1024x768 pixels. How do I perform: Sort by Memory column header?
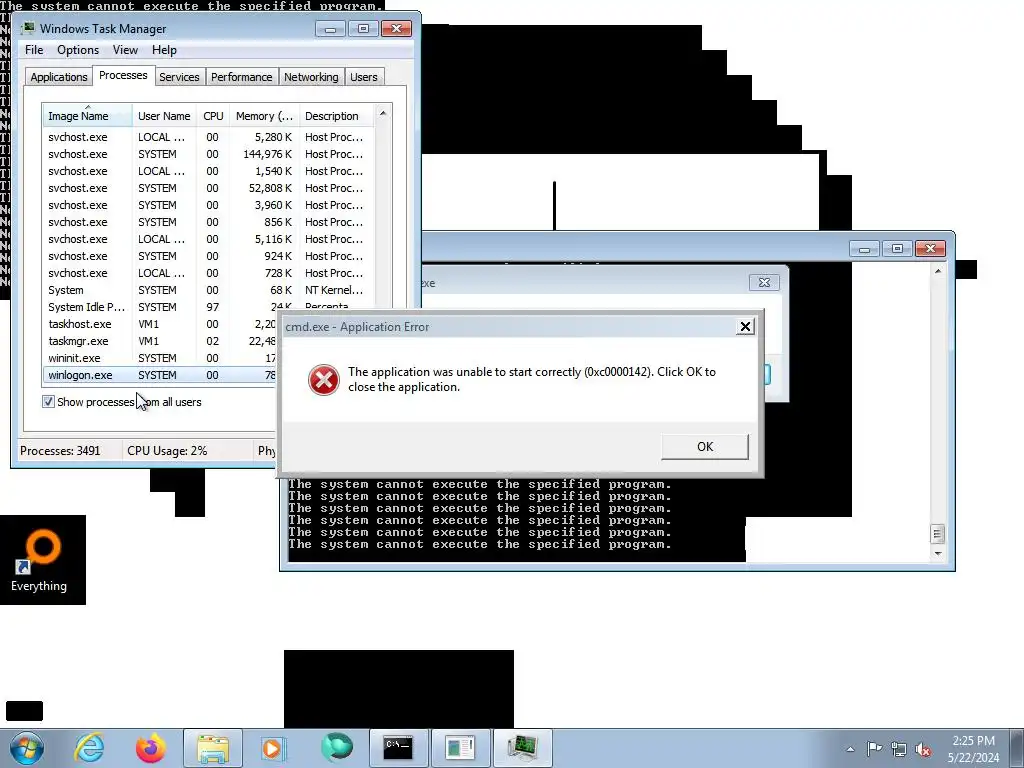click(x=264, y=116)
